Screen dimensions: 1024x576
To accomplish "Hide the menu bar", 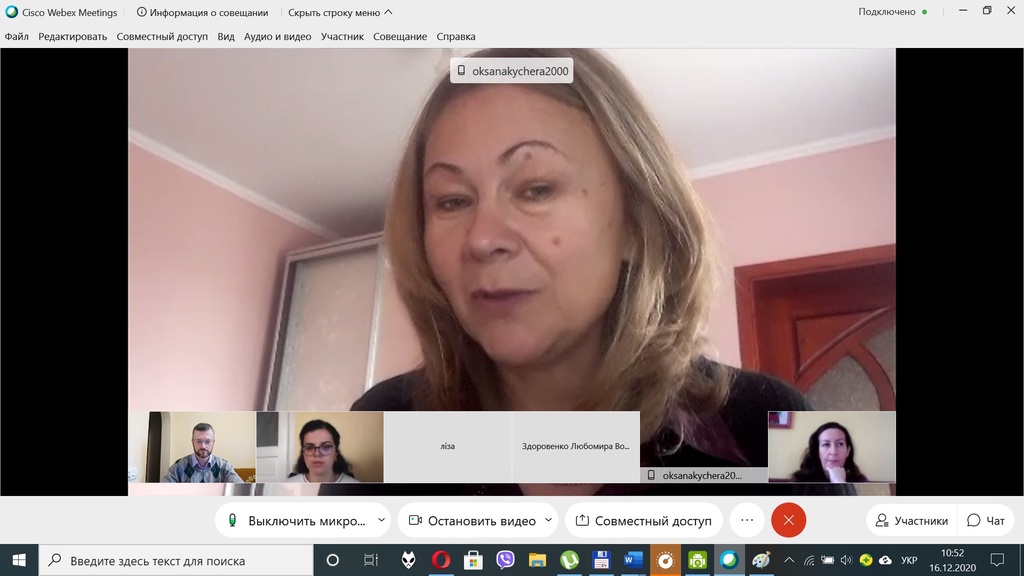I will coord(340,12).
